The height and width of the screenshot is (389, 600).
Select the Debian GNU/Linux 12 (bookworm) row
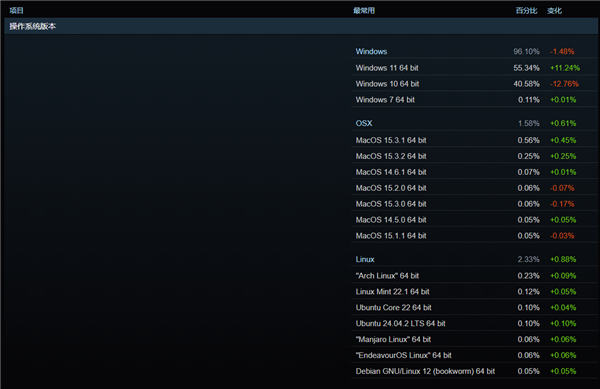coord(474,371)
